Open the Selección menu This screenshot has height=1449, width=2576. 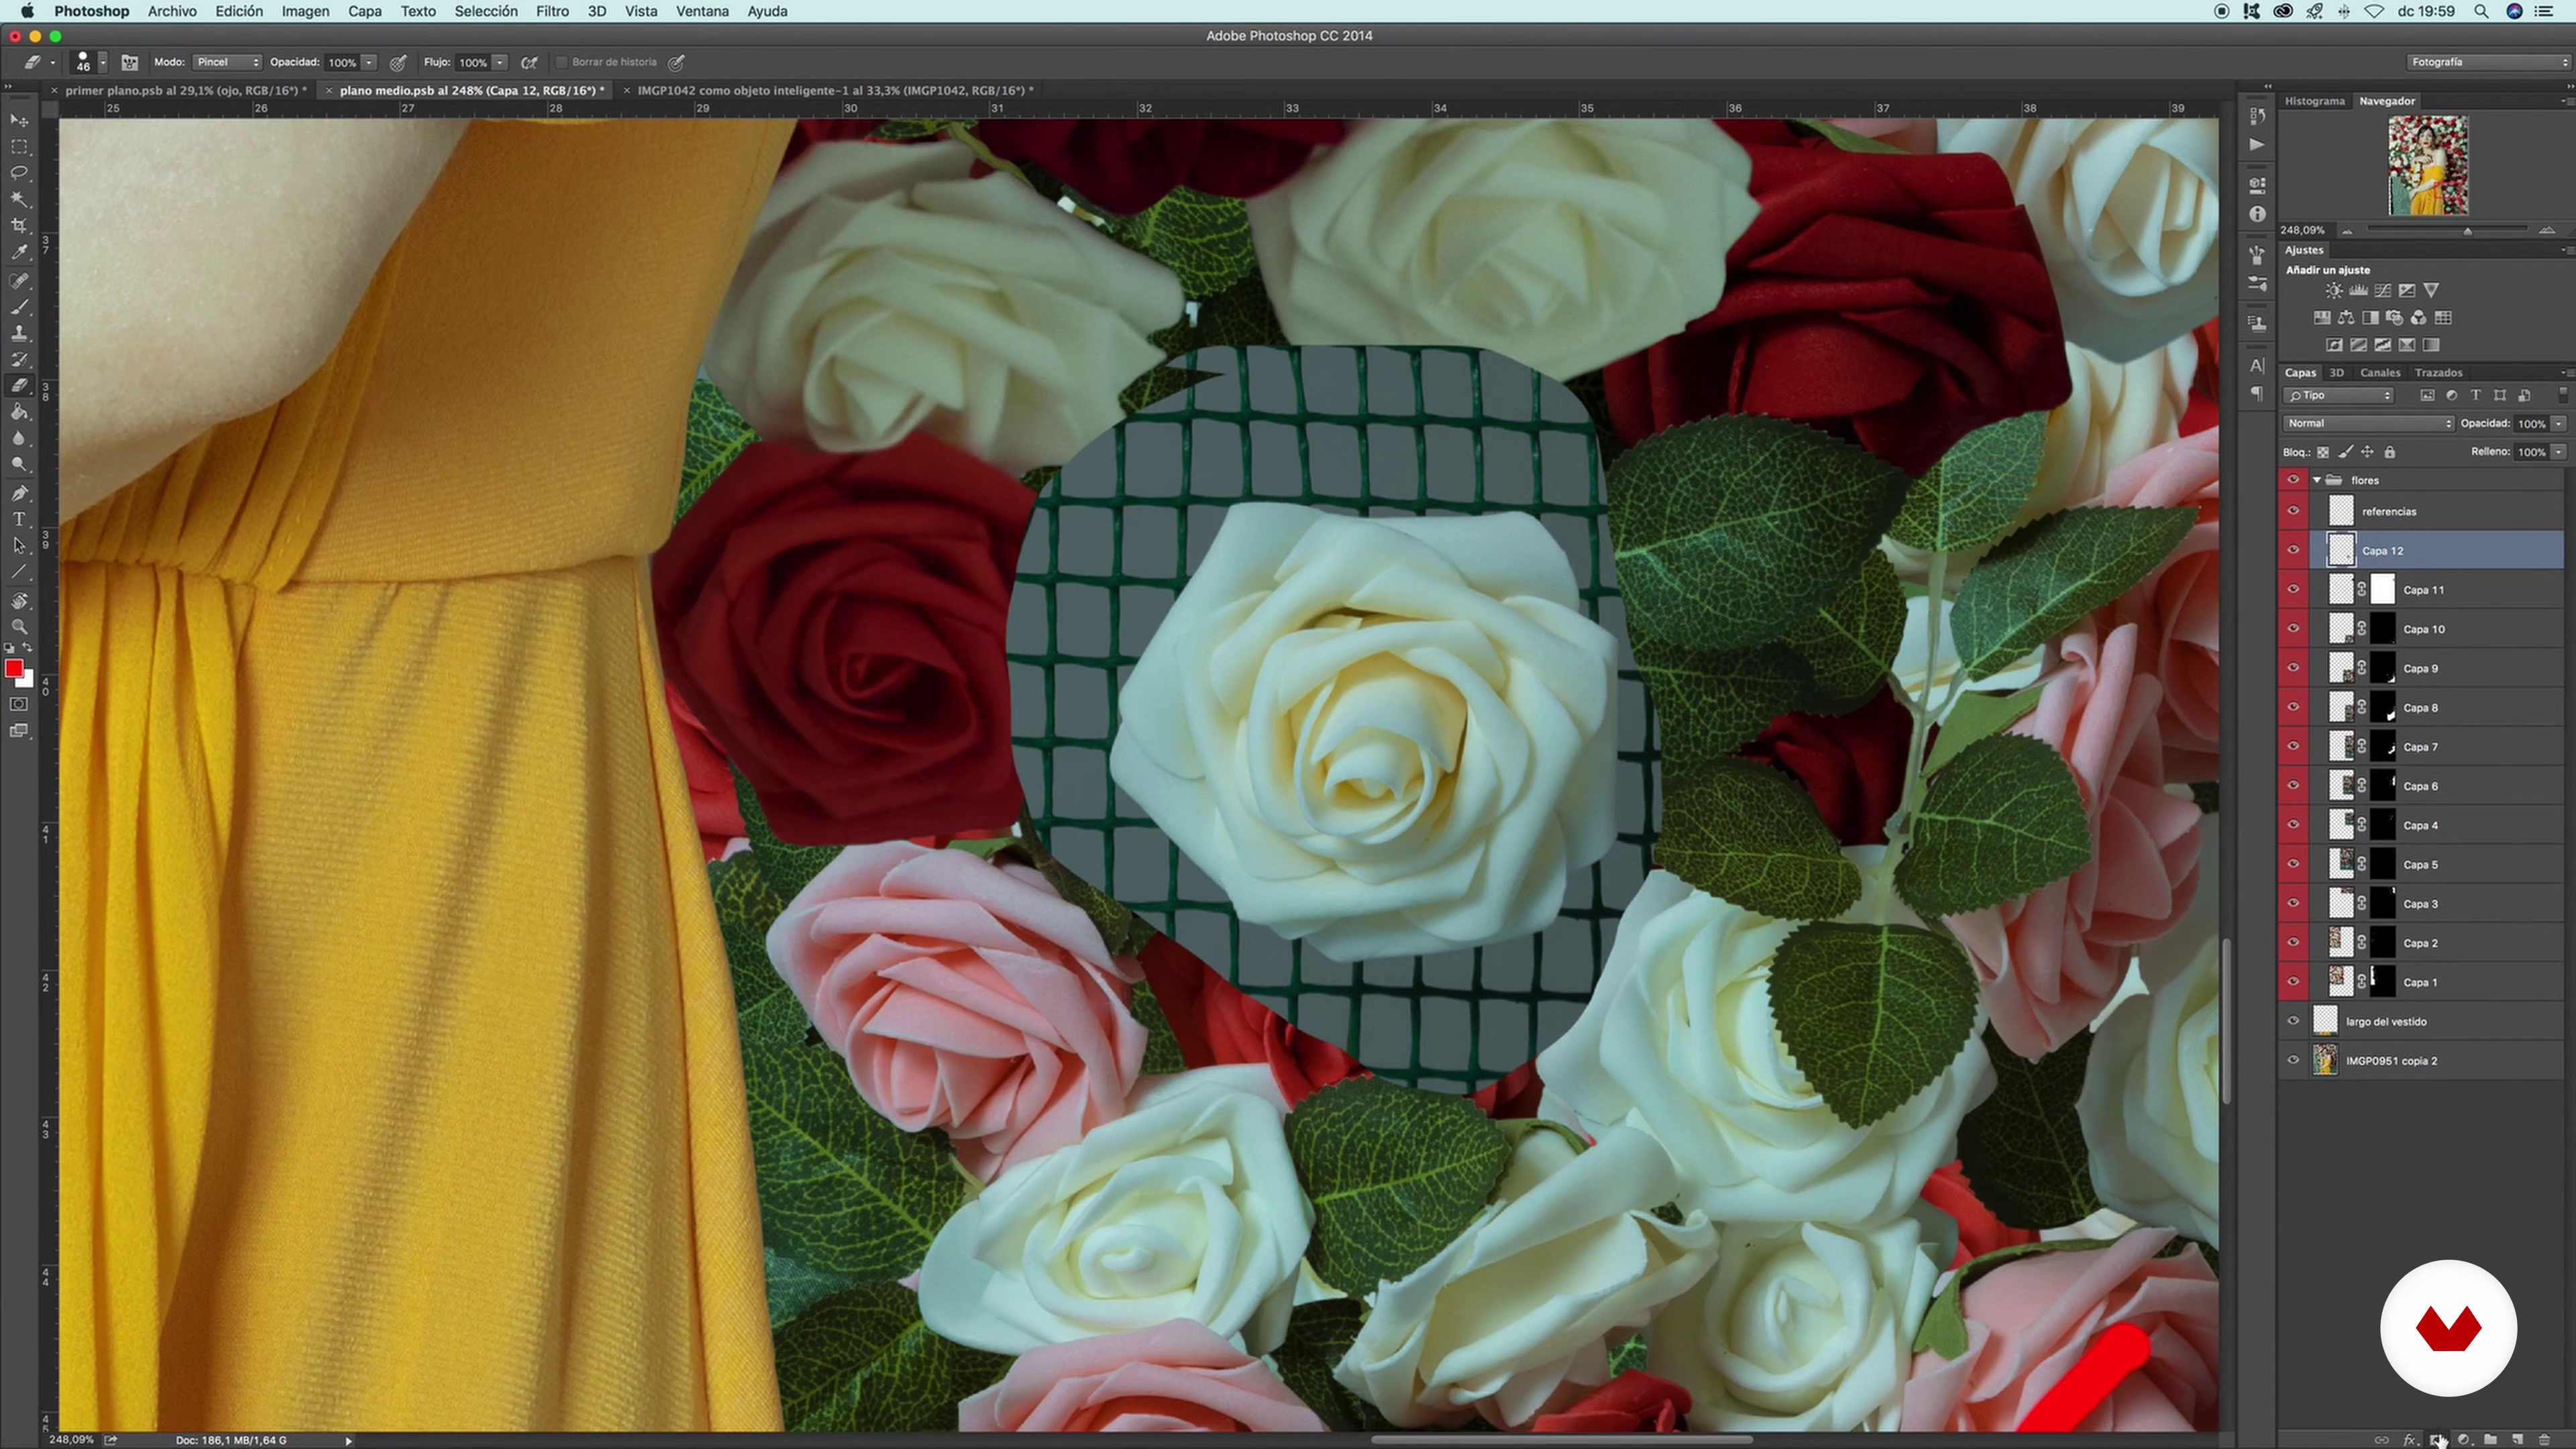(x=486, y=11)
